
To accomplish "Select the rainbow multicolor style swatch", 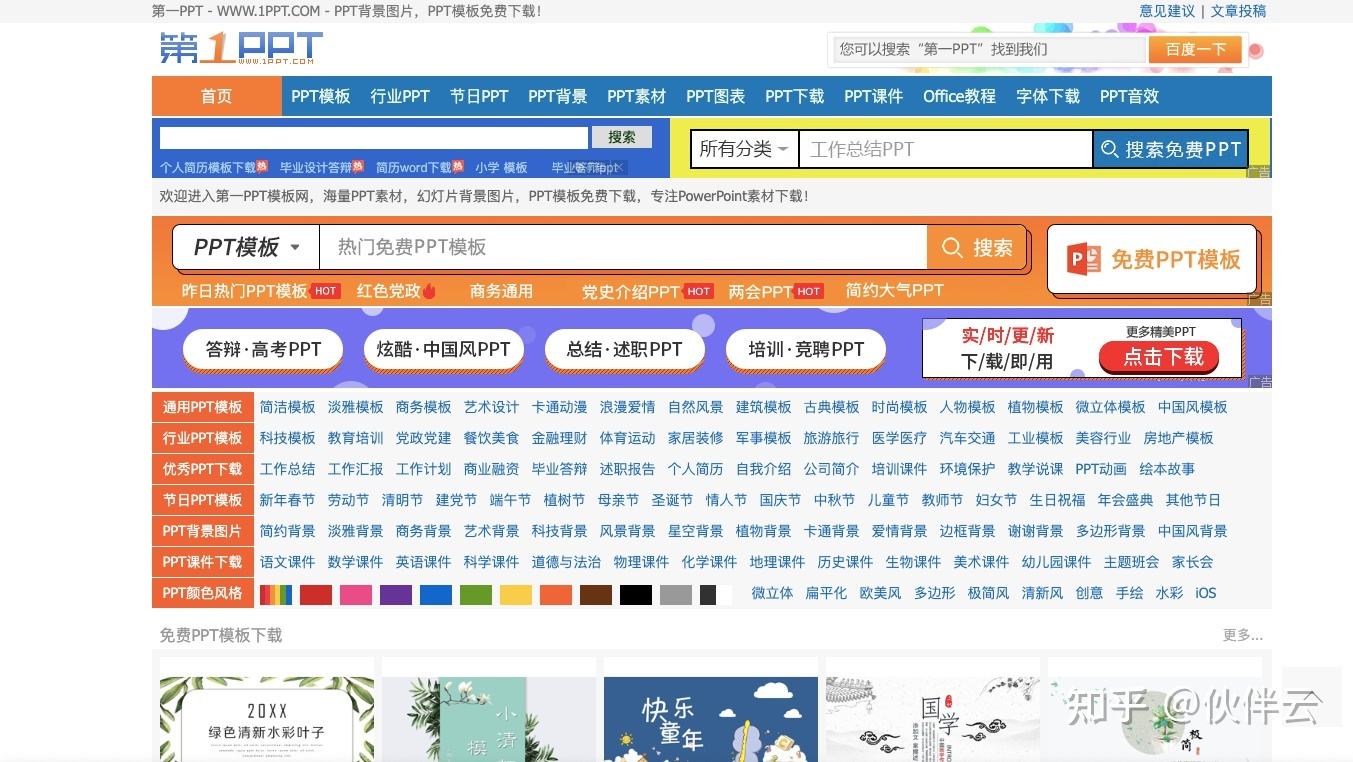I will click(276, 595).
